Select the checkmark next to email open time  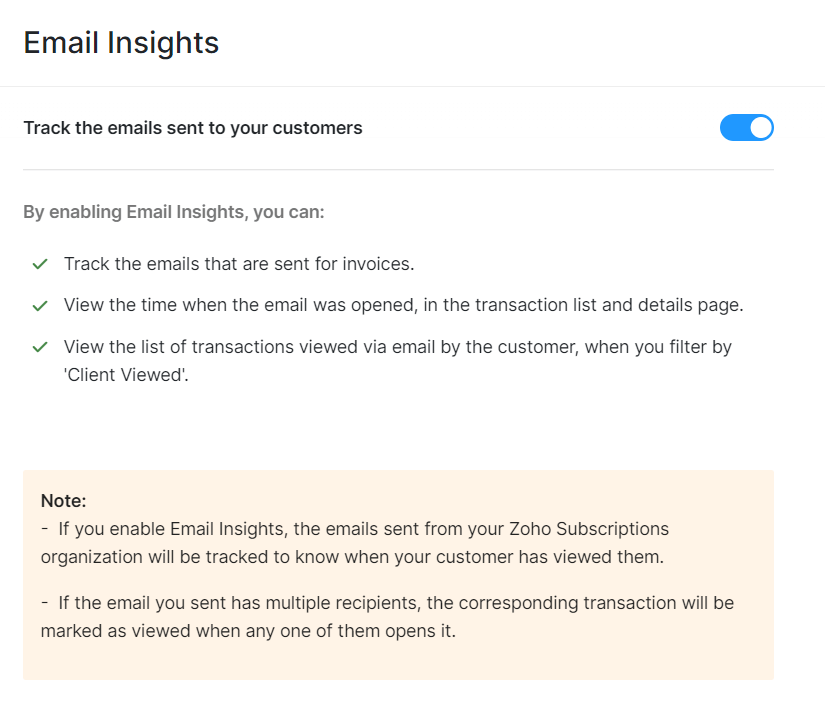point(39,305)
